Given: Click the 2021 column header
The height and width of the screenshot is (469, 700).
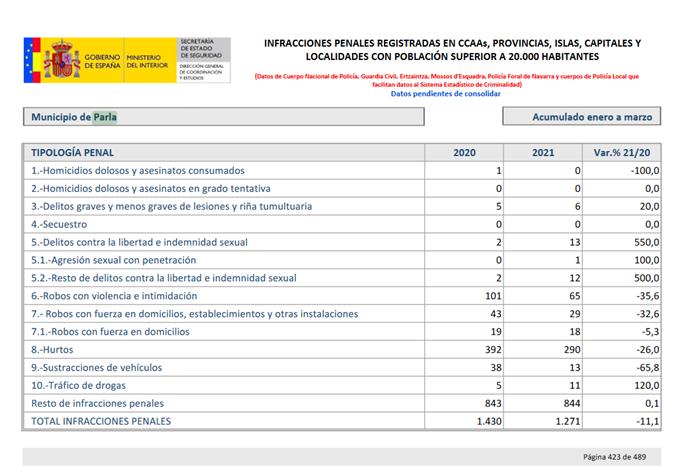Looking at the screenshot, I should pos(544,153).
